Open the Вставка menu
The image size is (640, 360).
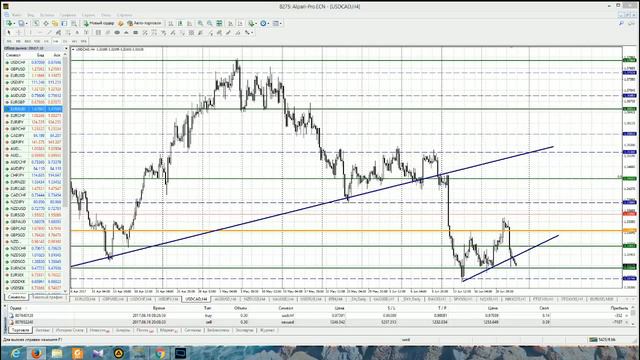(47, 15)
